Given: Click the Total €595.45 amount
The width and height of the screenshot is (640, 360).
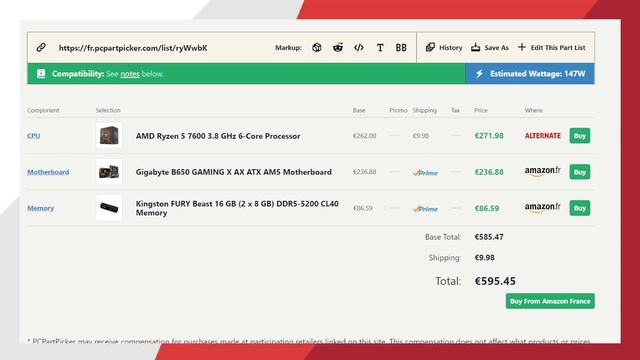Looking at the screenshot, I should [x=495, y=281].
